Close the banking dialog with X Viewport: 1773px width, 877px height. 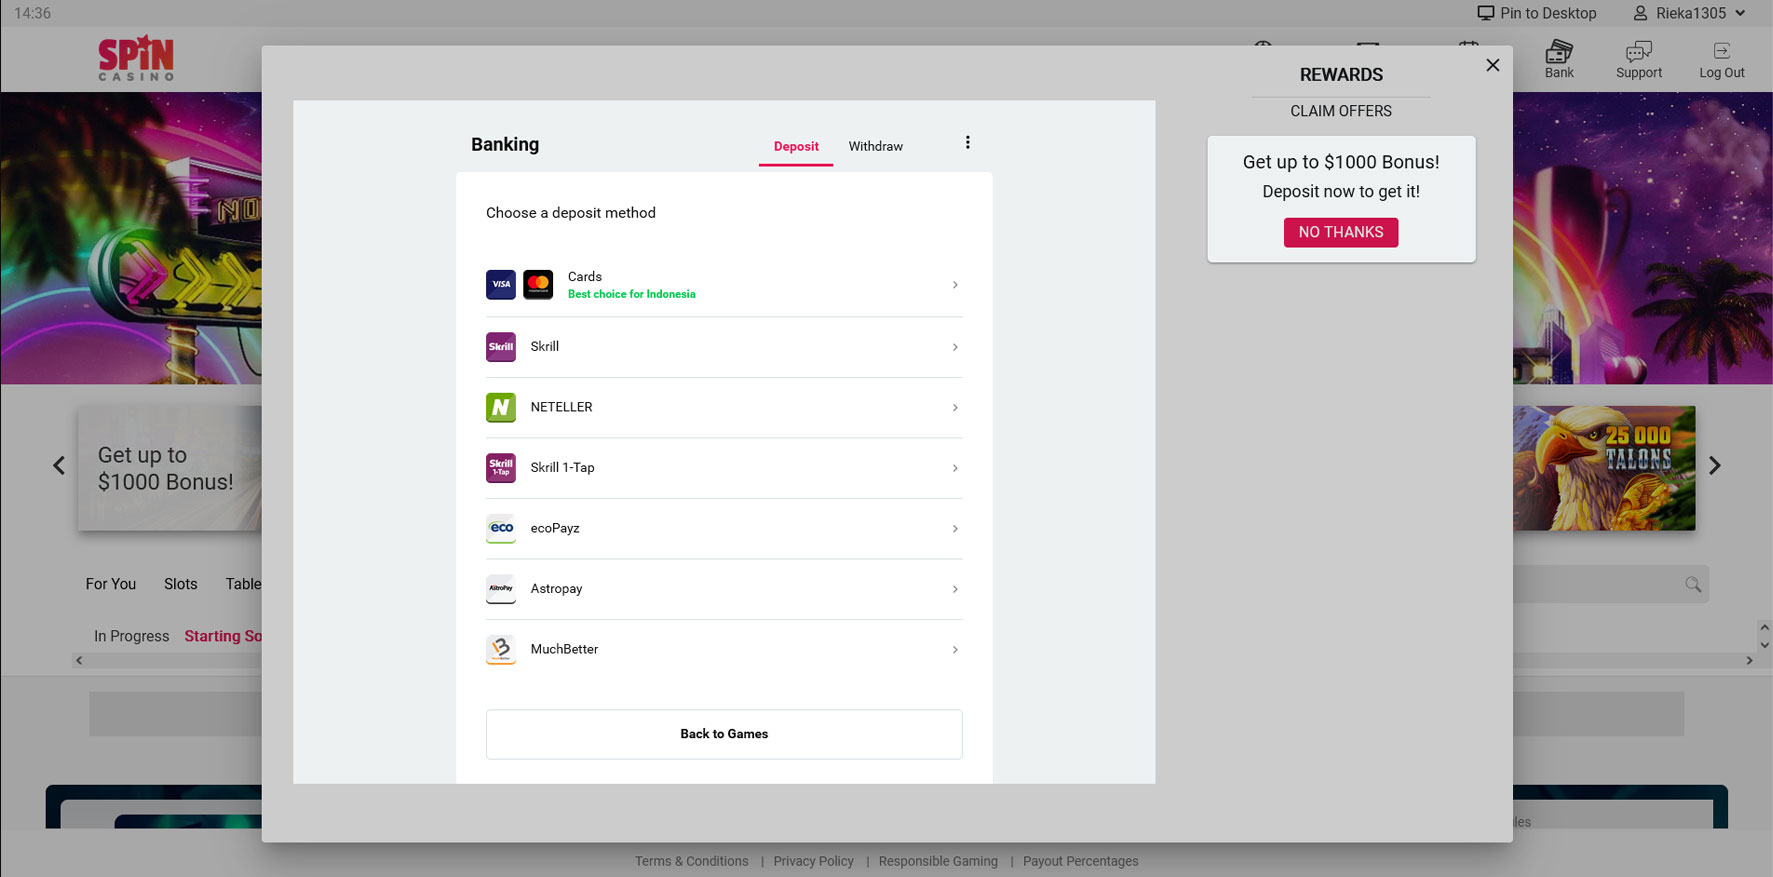[x=1492, y=65]
